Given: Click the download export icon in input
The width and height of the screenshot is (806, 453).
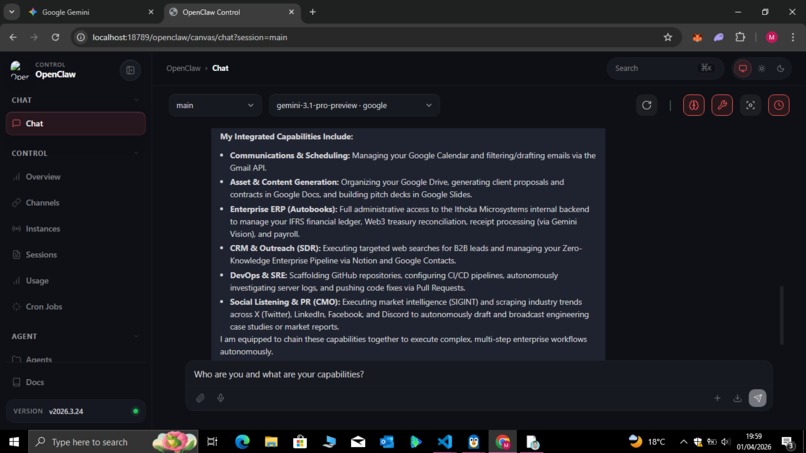Looking at the screenshot, I should coord(737,398).
